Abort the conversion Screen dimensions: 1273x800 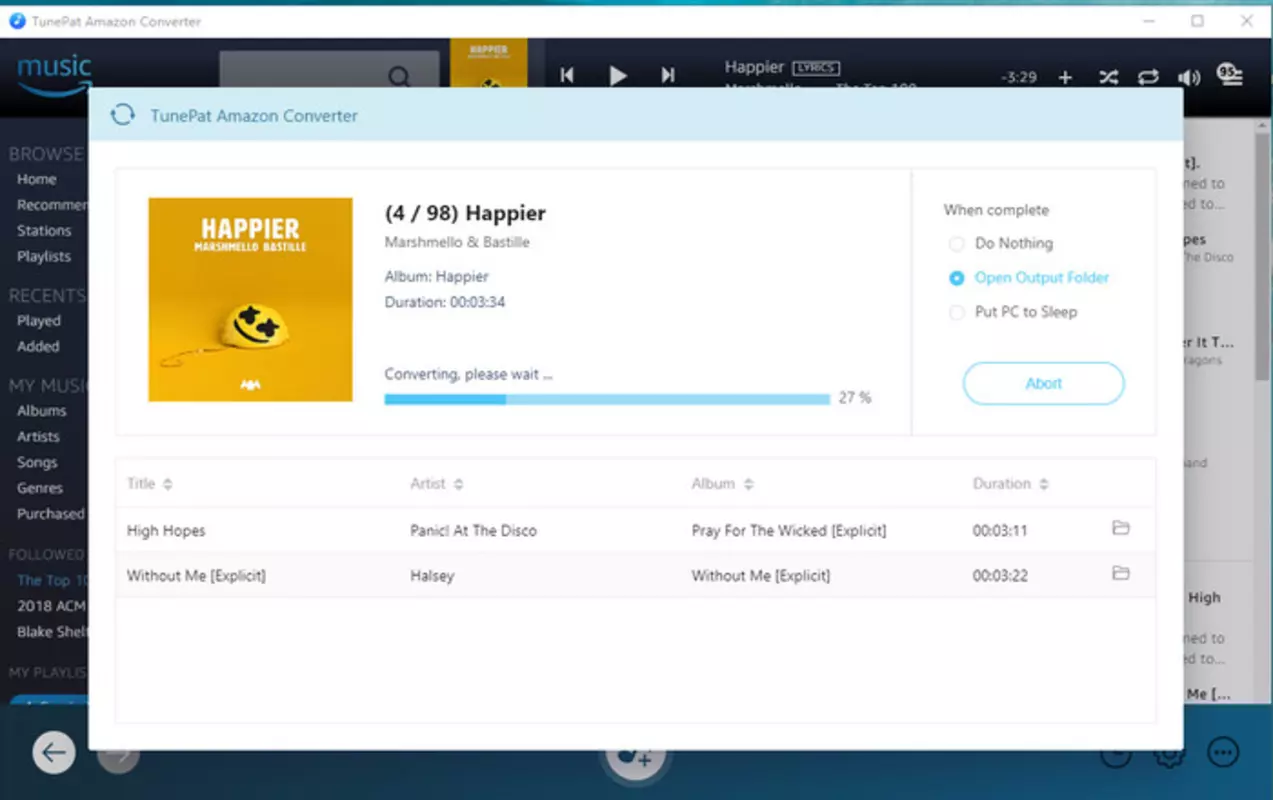[x=1043, y=383]
